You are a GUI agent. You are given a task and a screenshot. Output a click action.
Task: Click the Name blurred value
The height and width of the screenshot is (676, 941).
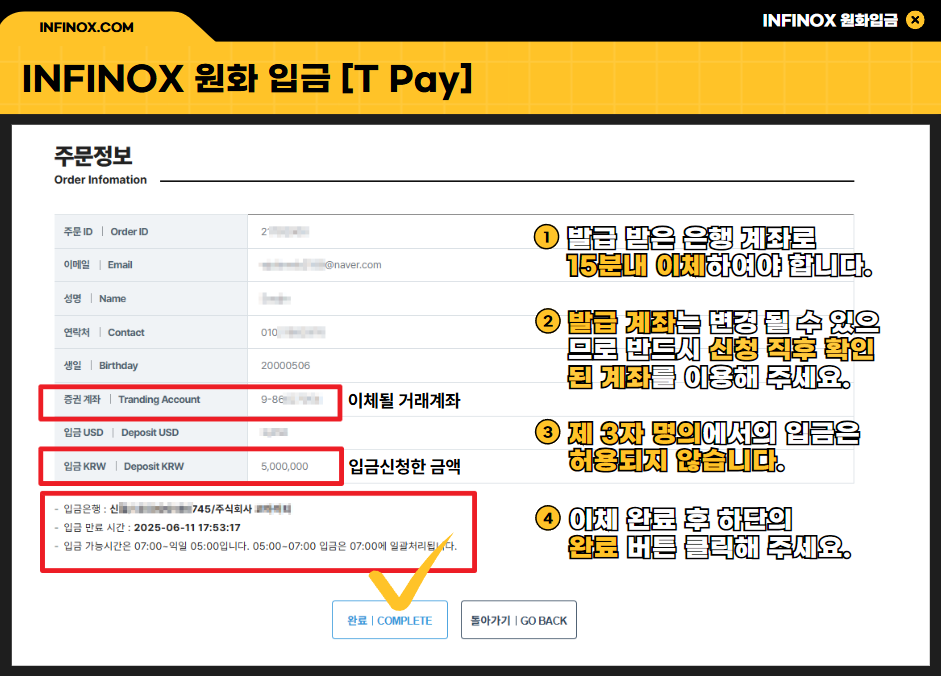[x=275, y=298]
